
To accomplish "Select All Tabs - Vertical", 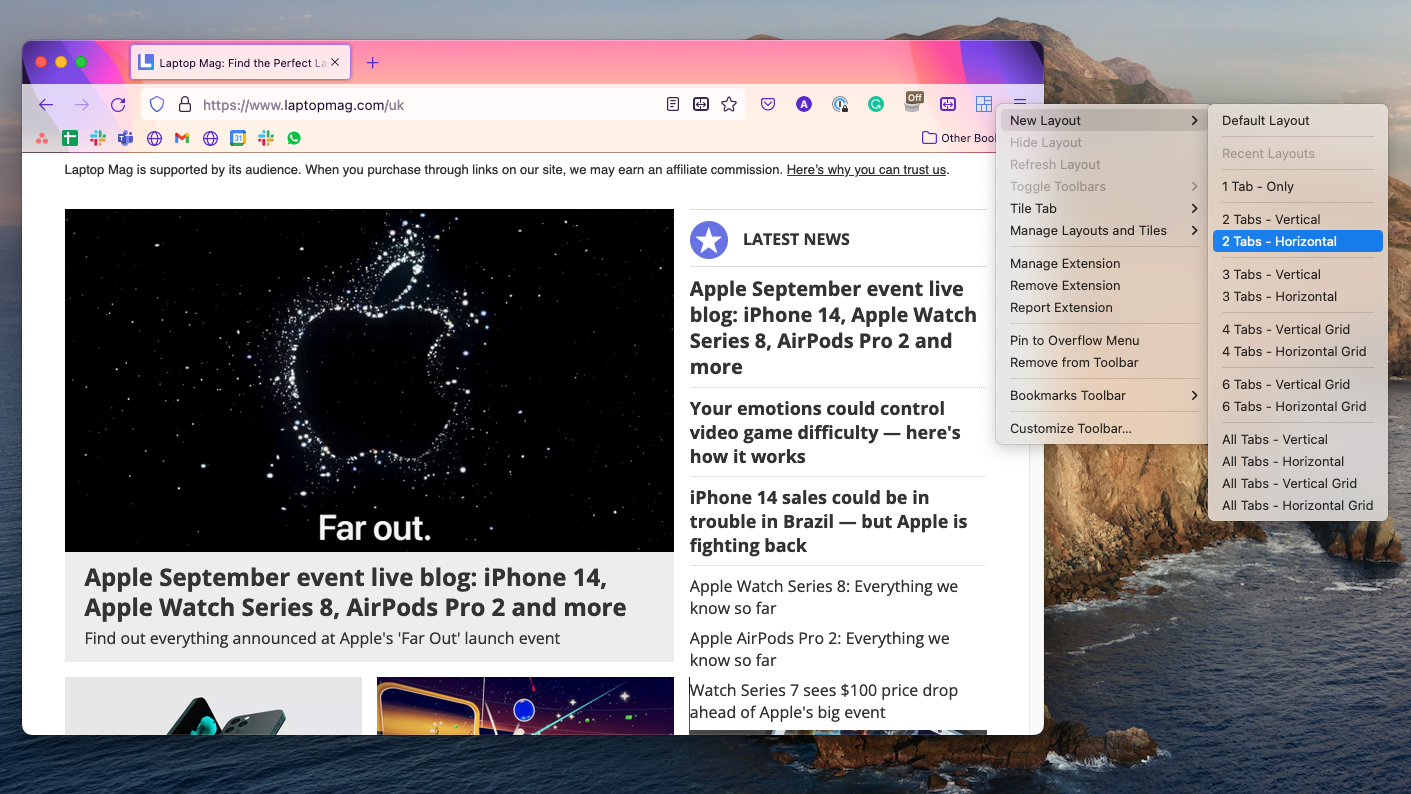I will [x=1297, y=440].
